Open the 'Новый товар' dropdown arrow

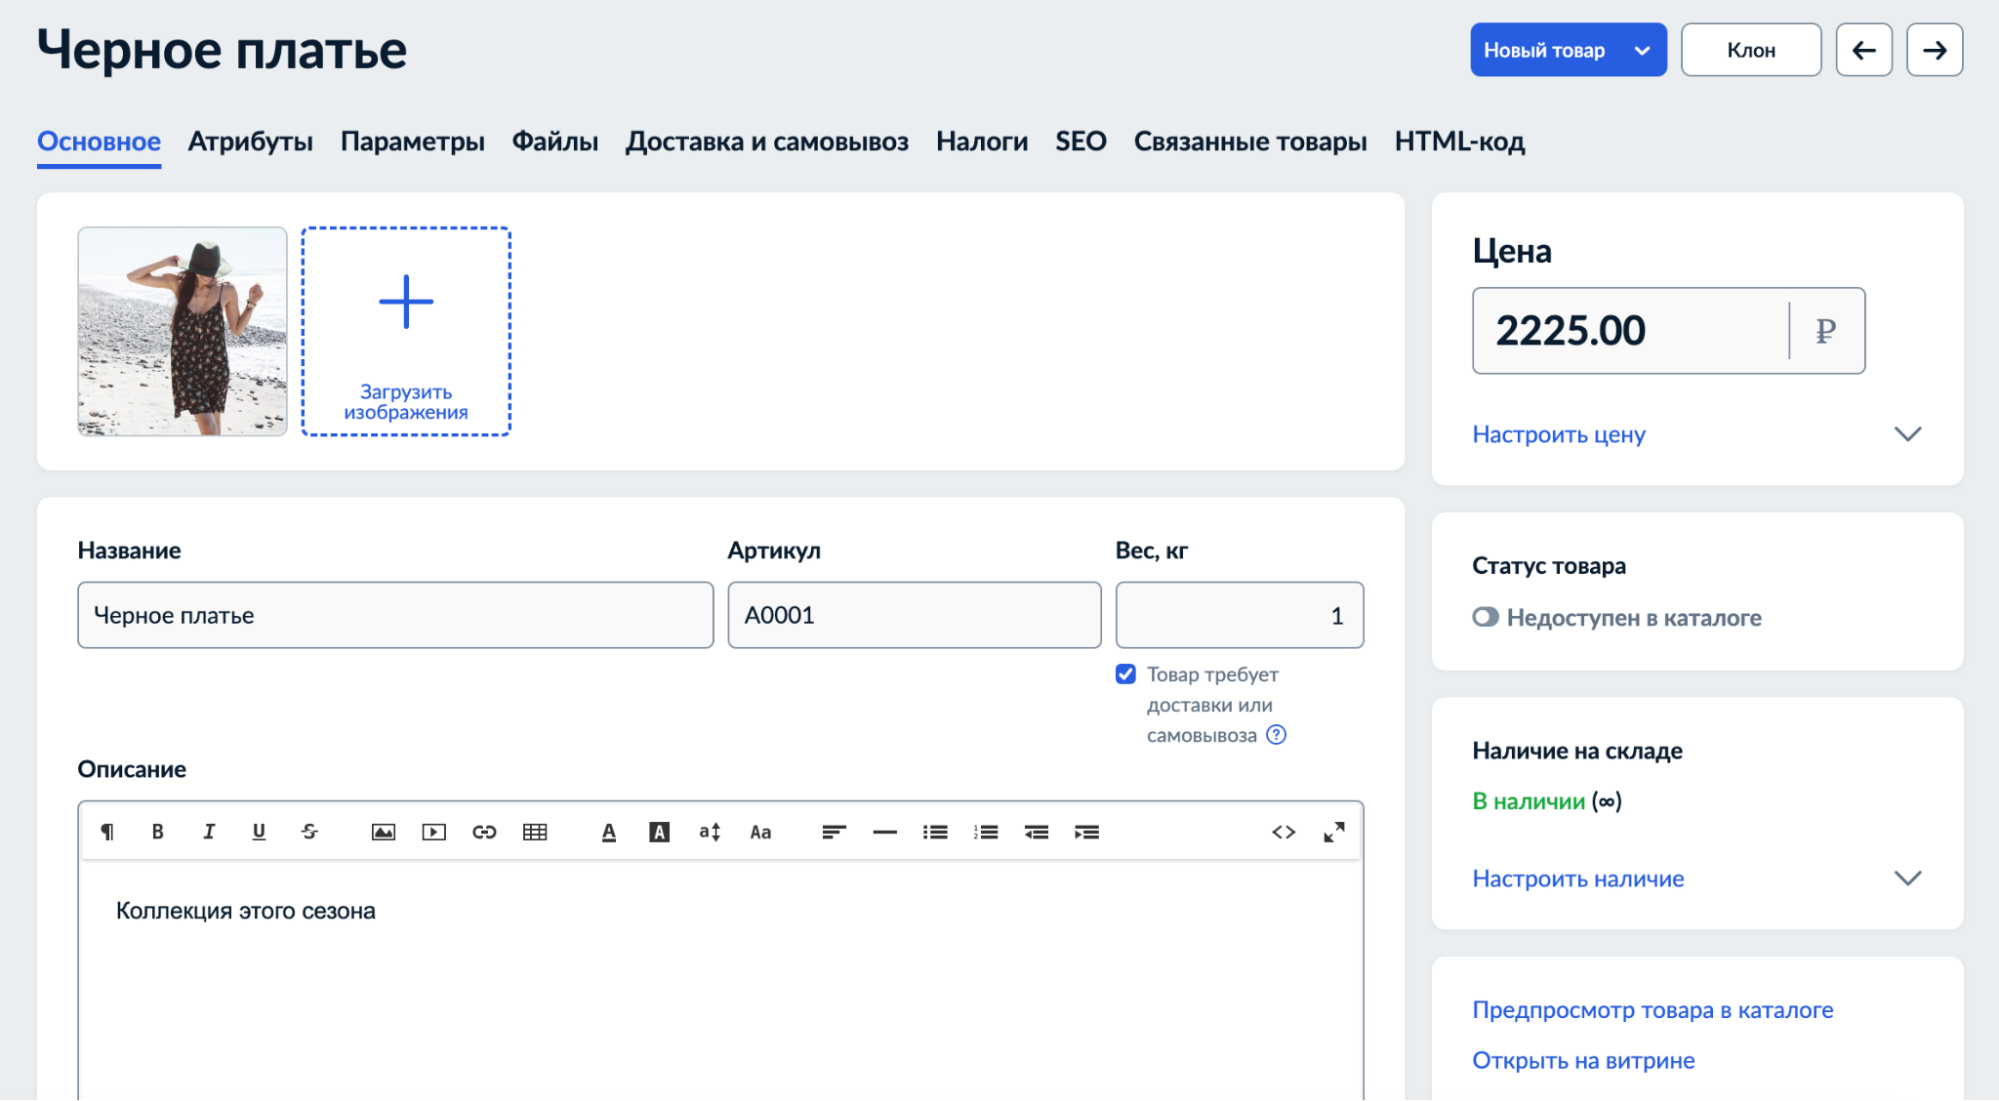pyautogui.click(x=1642, y=50)
